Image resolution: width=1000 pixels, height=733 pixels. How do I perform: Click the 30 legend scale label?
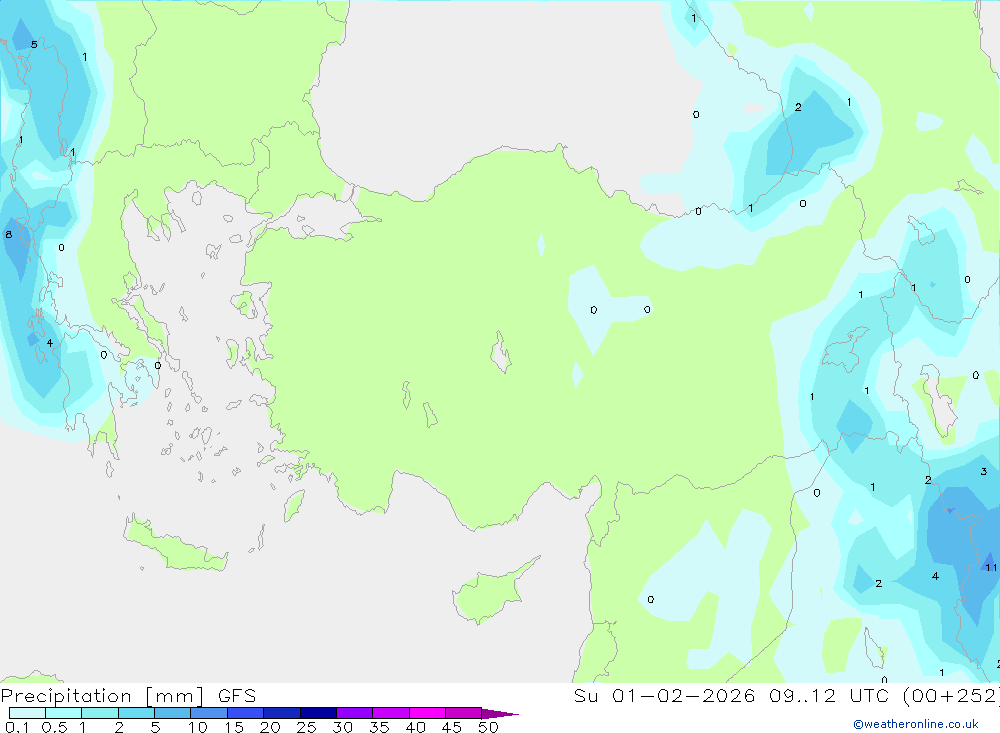point(342,727)
